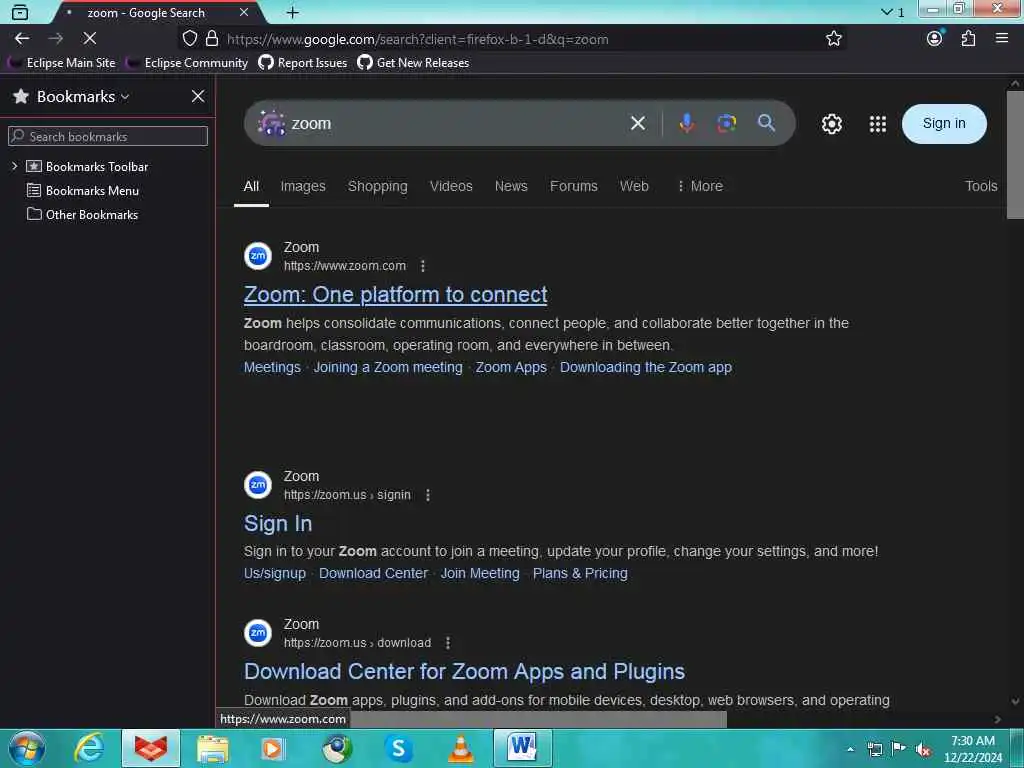Image resolution: width=1024 pixels, height=768 pixels.
Task: Switch to Microsoft Word in taskbar
Action: pyautogui.click(x=522, y=748)
